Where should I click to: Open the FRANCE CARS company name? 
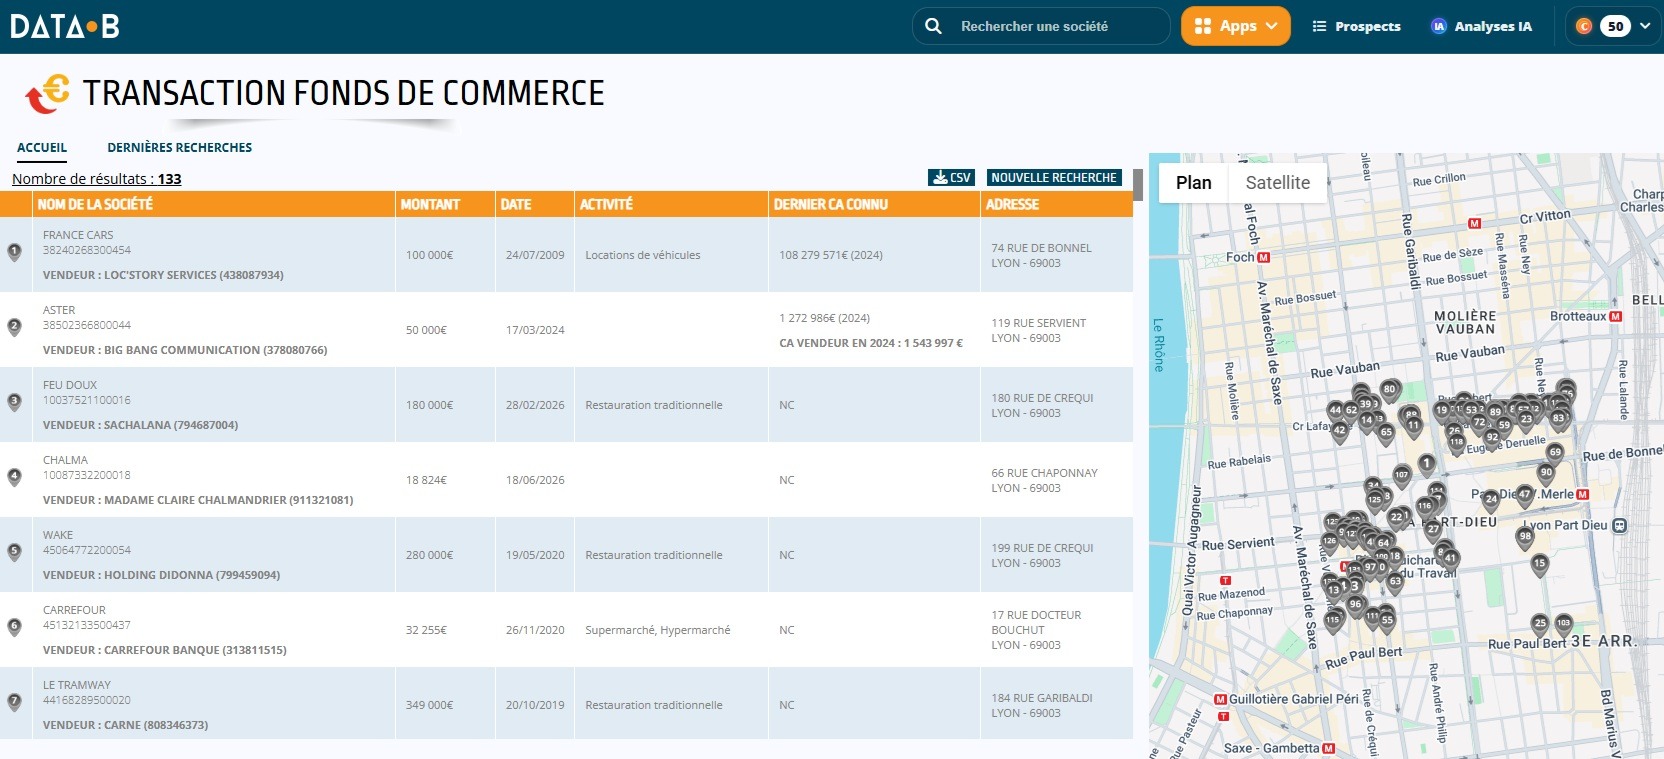click(x=78, y=235)
